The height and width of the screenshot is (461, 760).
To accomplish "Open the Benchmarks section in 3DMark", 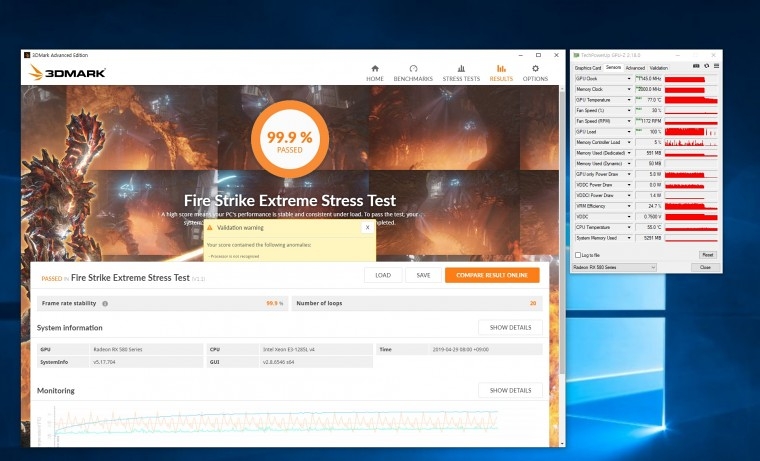I will 413,73.
